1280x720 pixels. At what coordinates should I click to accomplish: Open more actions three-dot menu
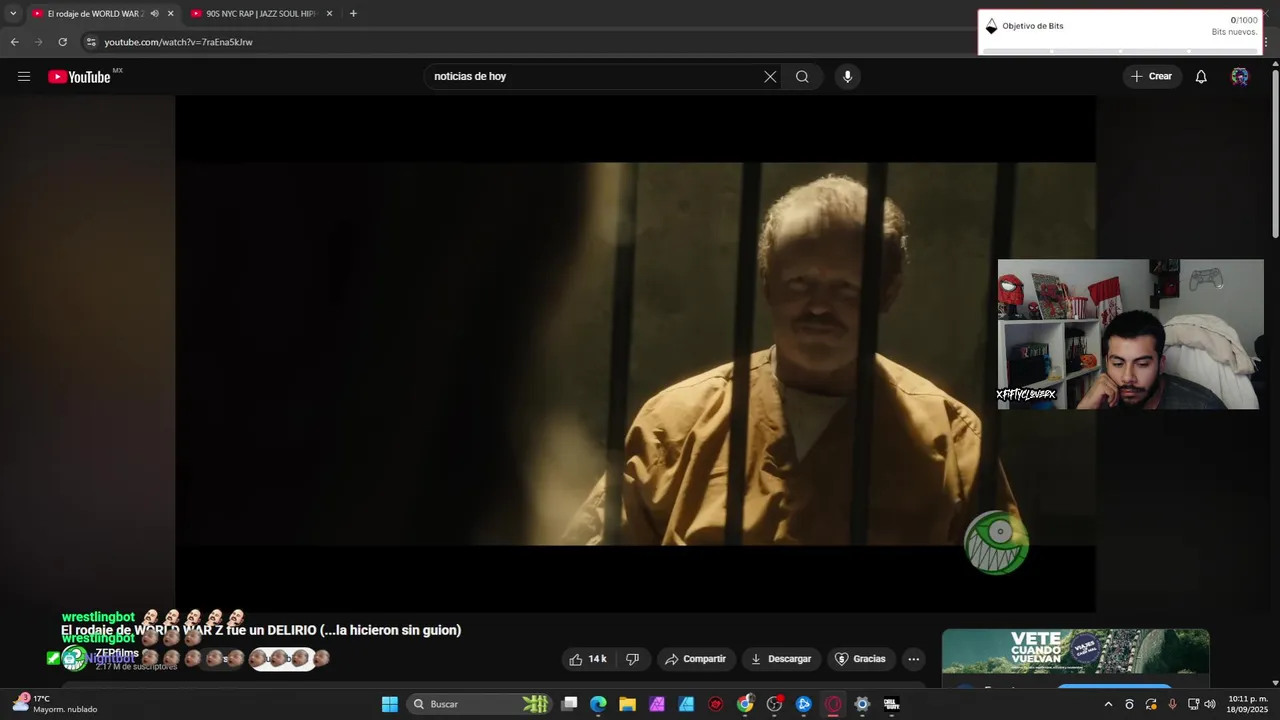coord(913,659)
